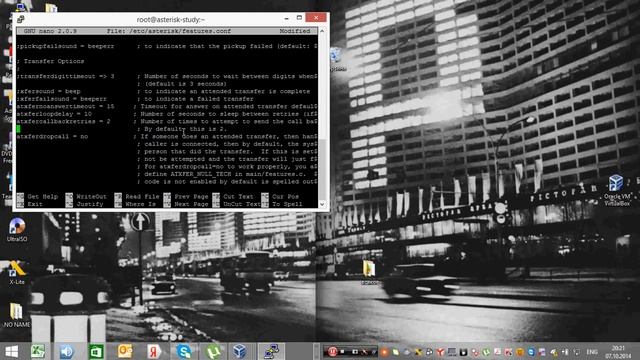640x360 pixels.
Task: Click the 'Read File' nano shortcut label
Action: [x=142, y=197]
